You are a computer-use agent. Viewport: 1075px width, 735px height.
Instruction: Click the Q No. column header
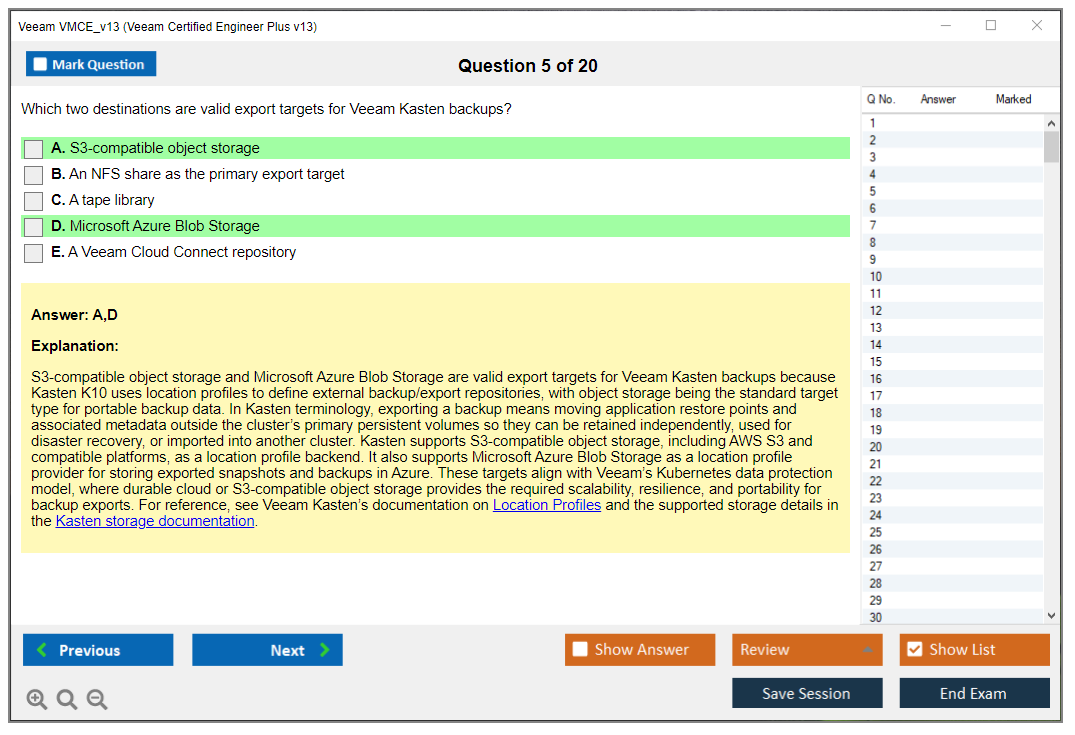pyautogui.click(x=880, y=99)
